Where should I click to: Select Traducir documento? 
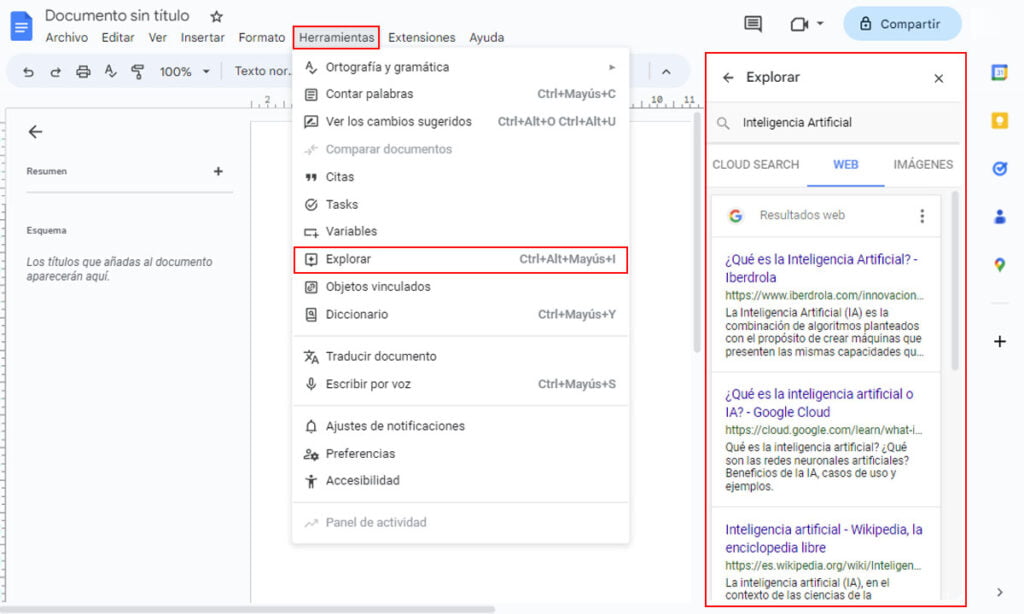(x=460, y=357)
